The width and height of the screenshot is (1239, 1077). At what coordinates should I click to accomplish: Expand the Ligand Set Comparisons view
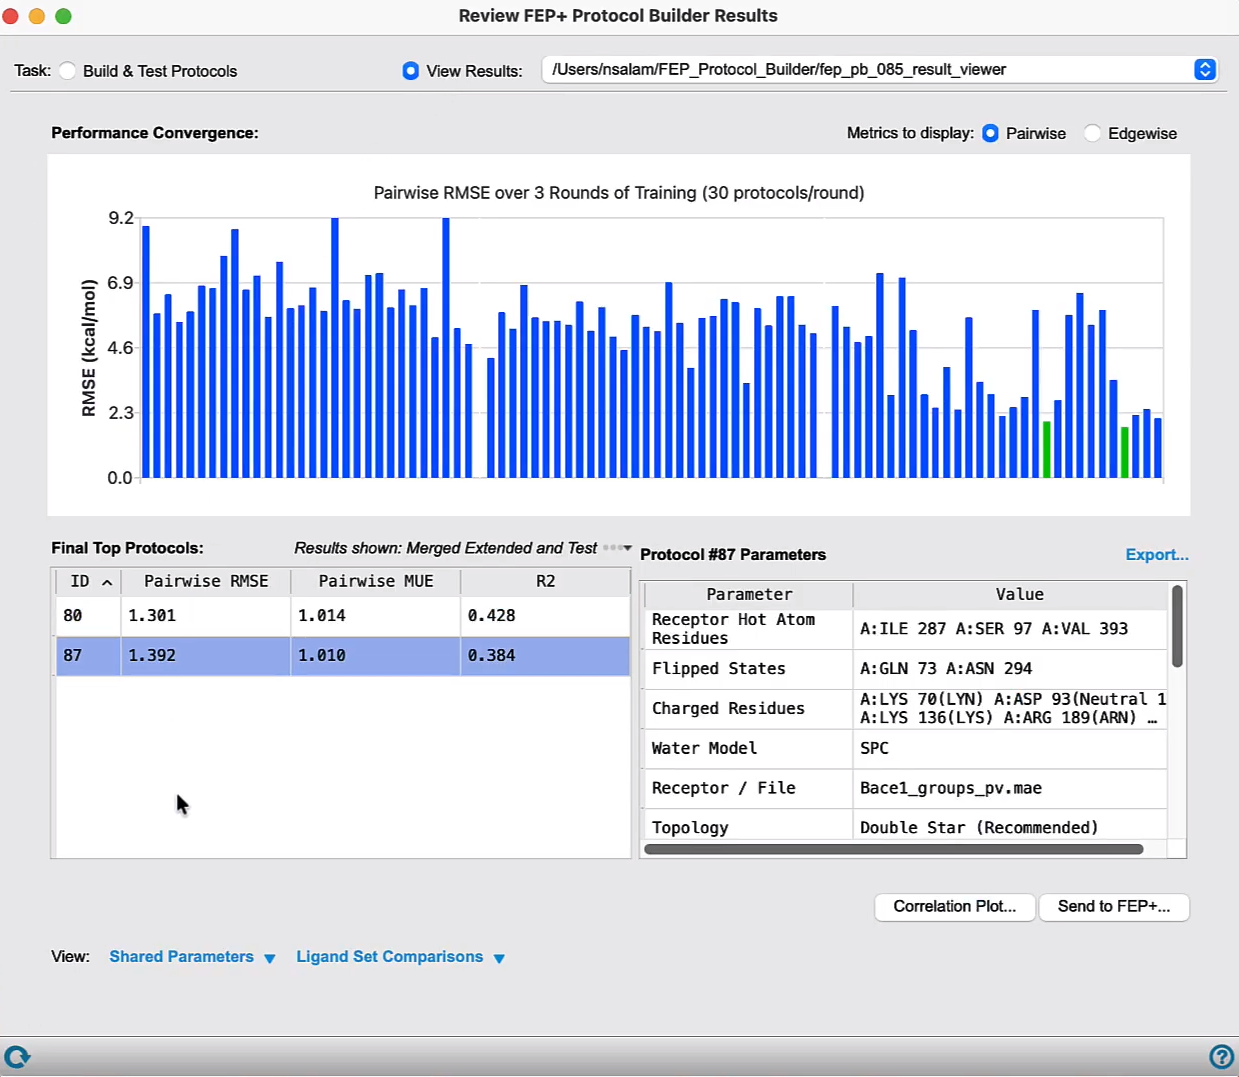click(390, 957)
